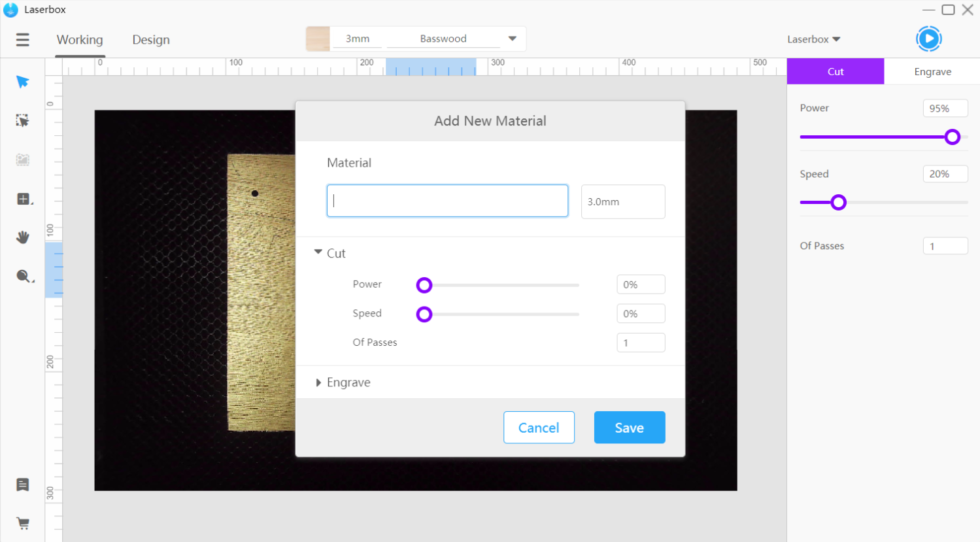Activate the hand pan tool
Viewport: 980px width, 542px height.
tap(22, 238)
